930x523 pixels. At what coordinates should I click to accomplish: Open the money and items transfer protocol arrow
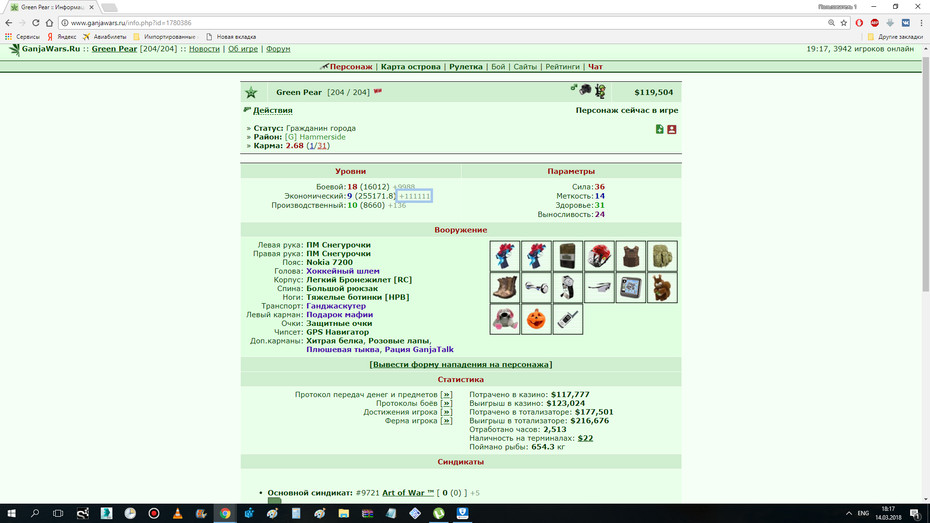(x=446, y=394)
